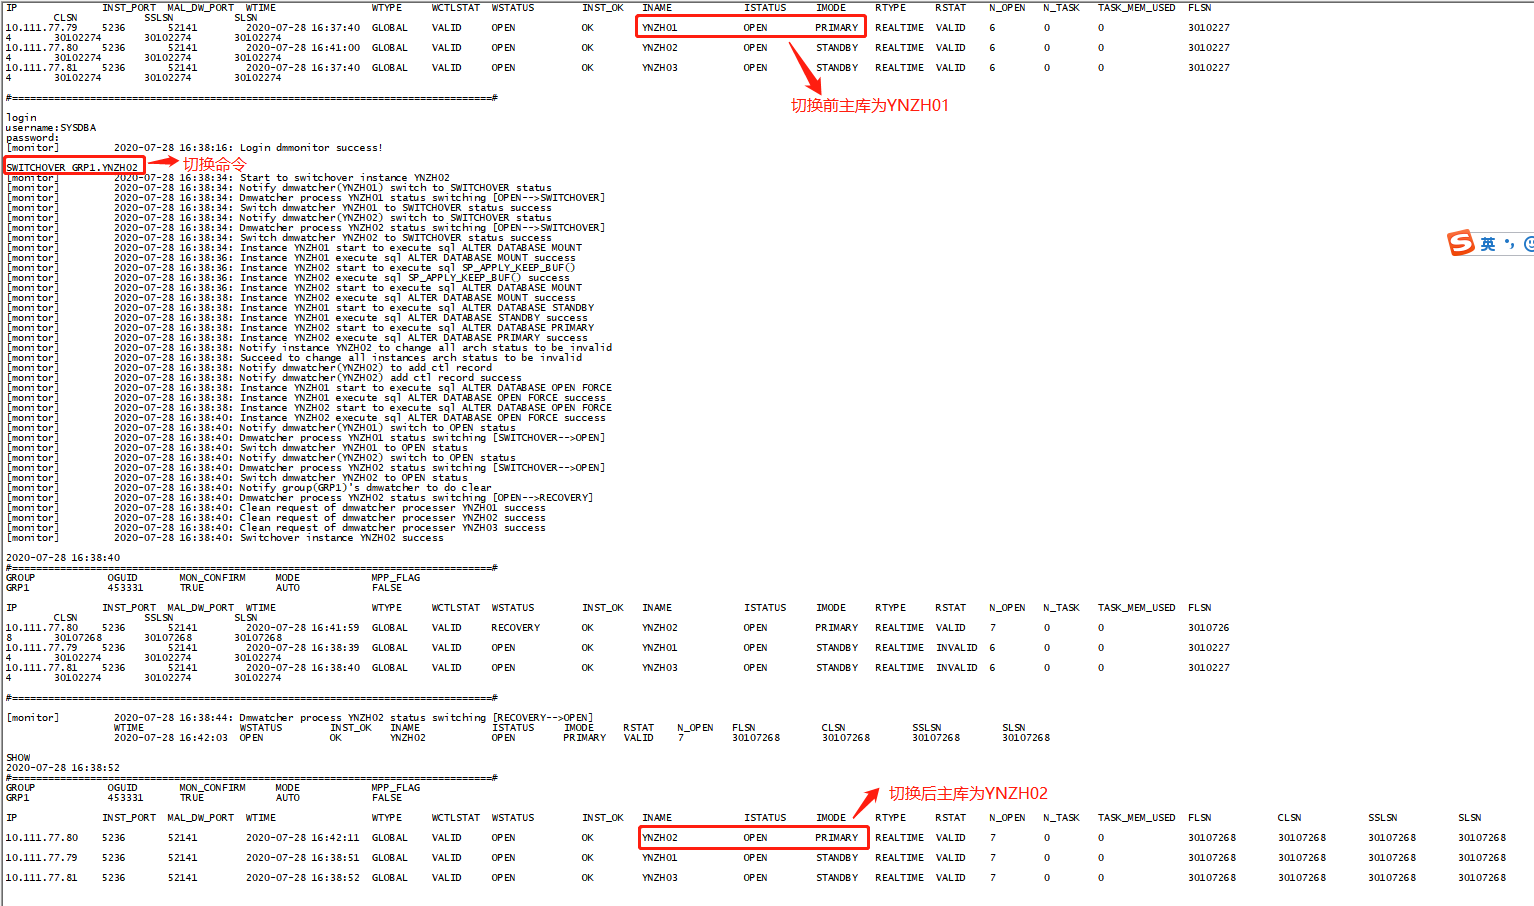Select 'Switchover instance YNZH02 success' line

pos(341,538)
